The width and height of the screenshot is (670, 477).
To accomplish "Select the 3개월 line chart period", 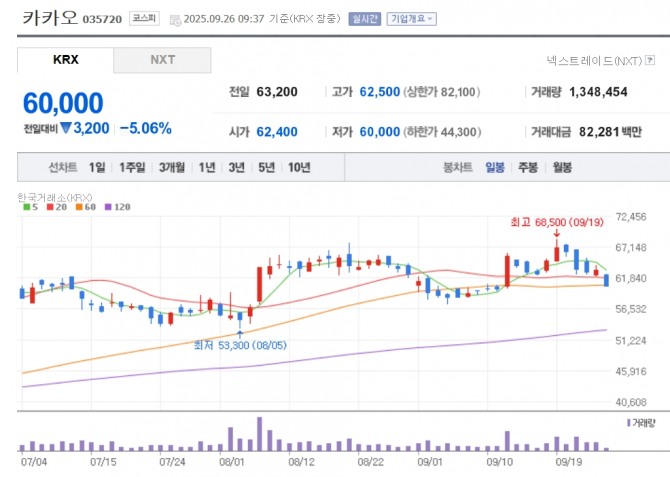I will click(172, 167).
